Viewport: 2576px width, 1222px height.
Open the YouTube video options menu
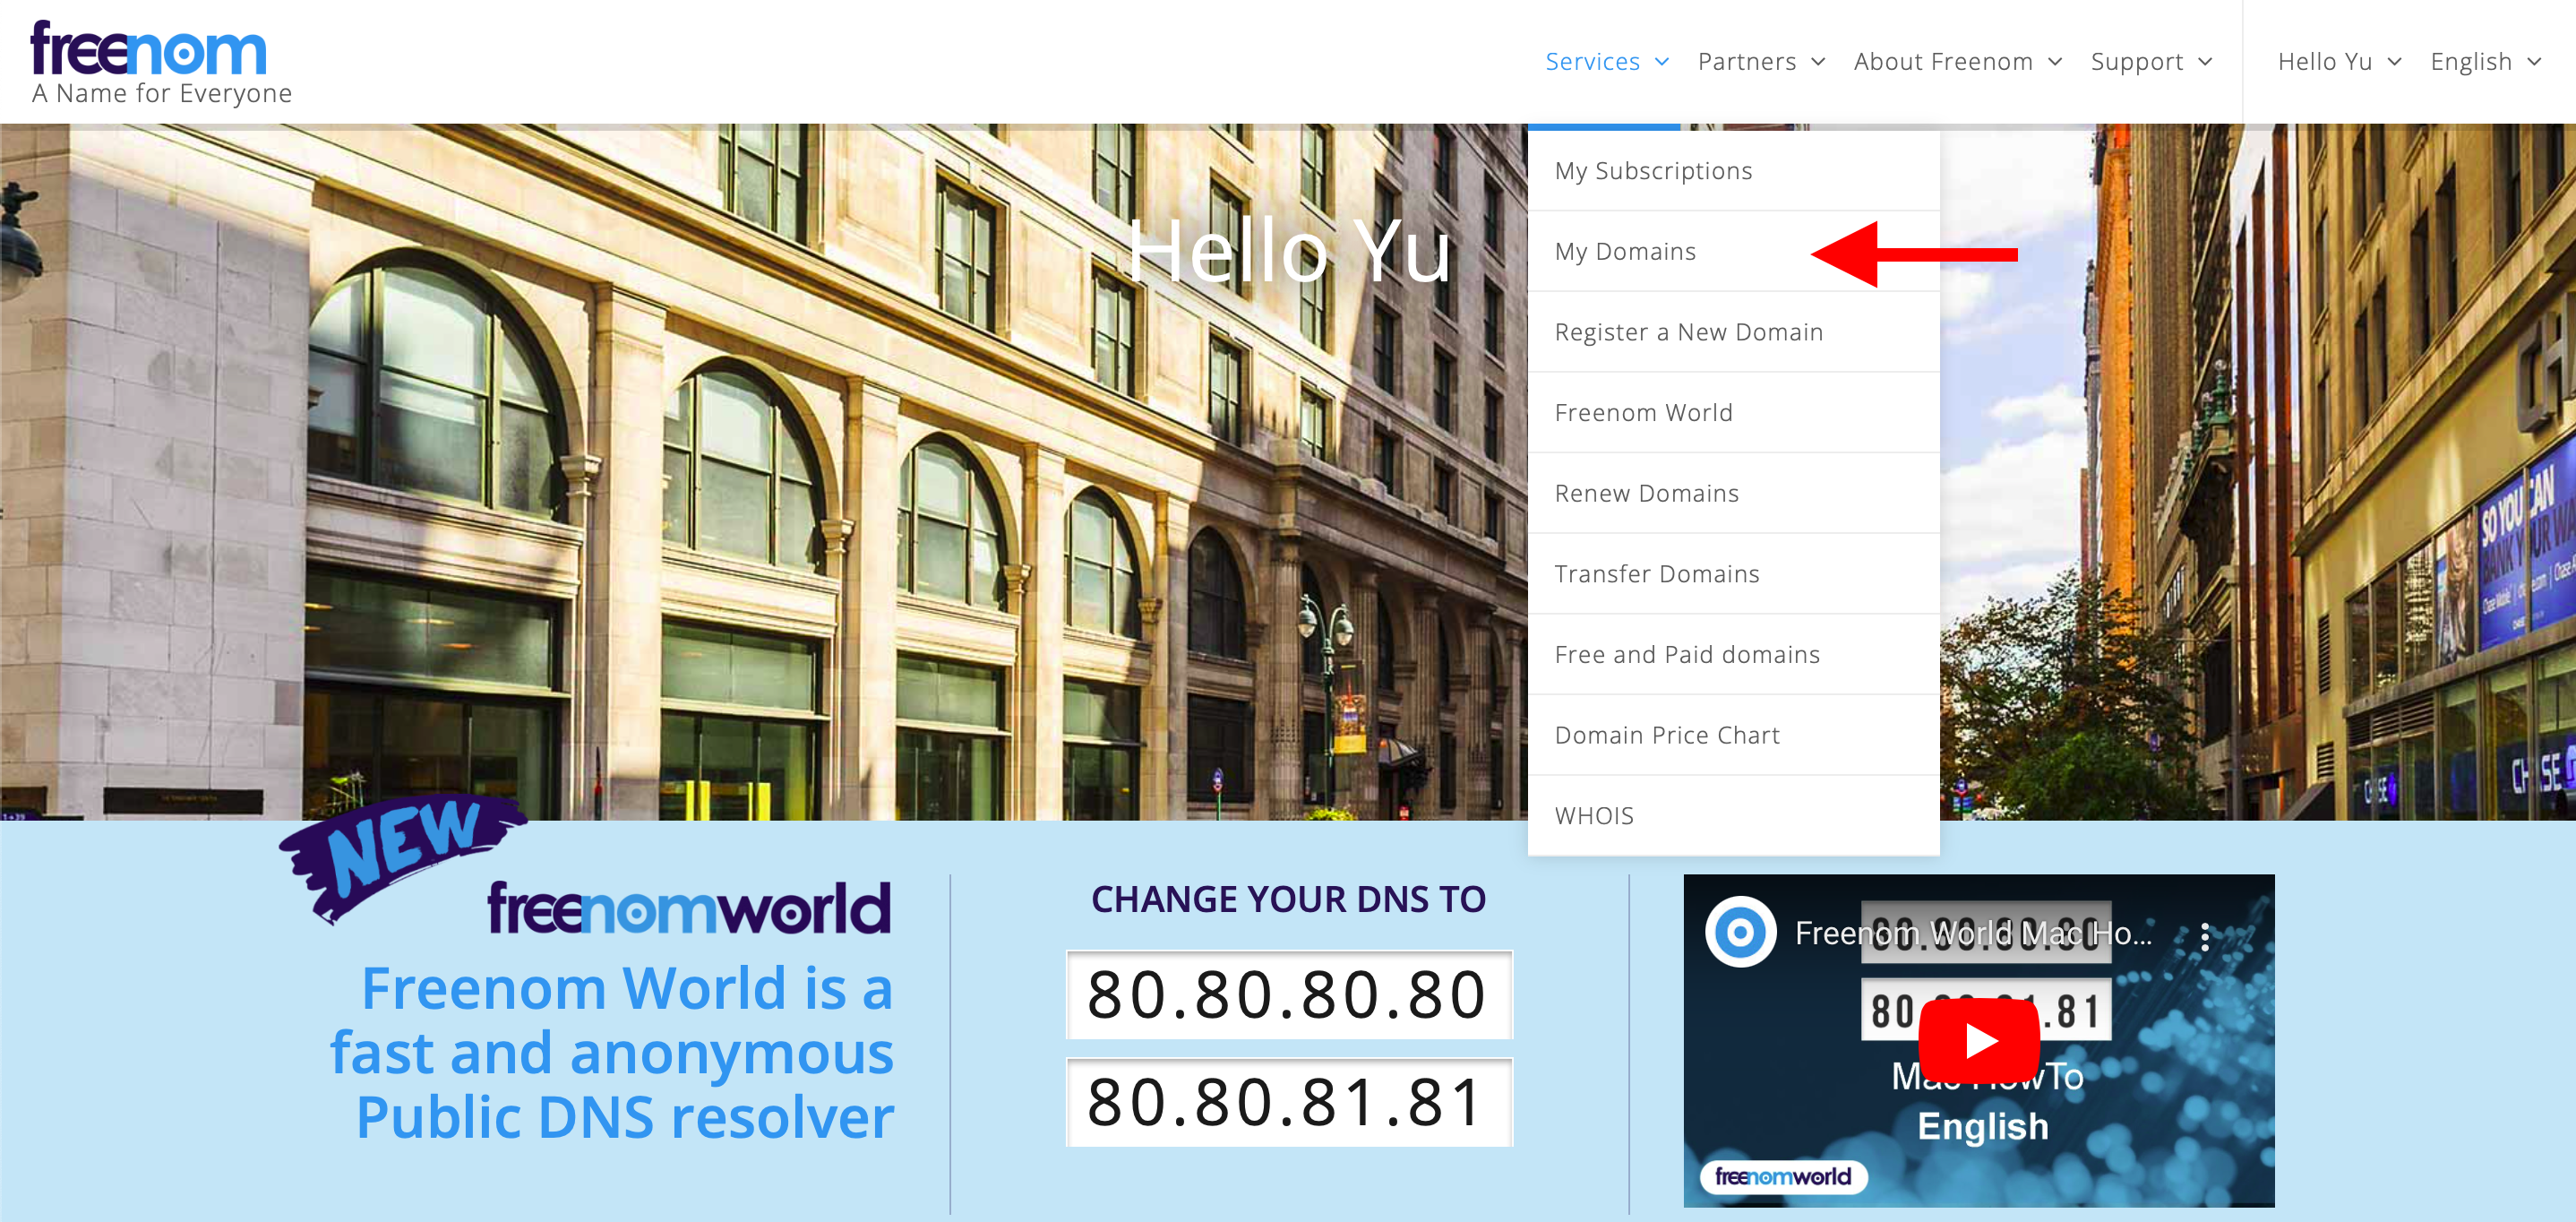[x=2204, y=936]
